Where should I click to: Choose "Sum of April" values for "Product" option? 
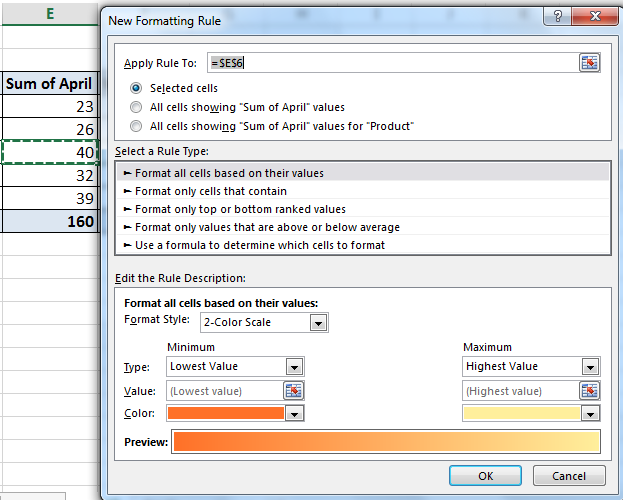[136, 126]
